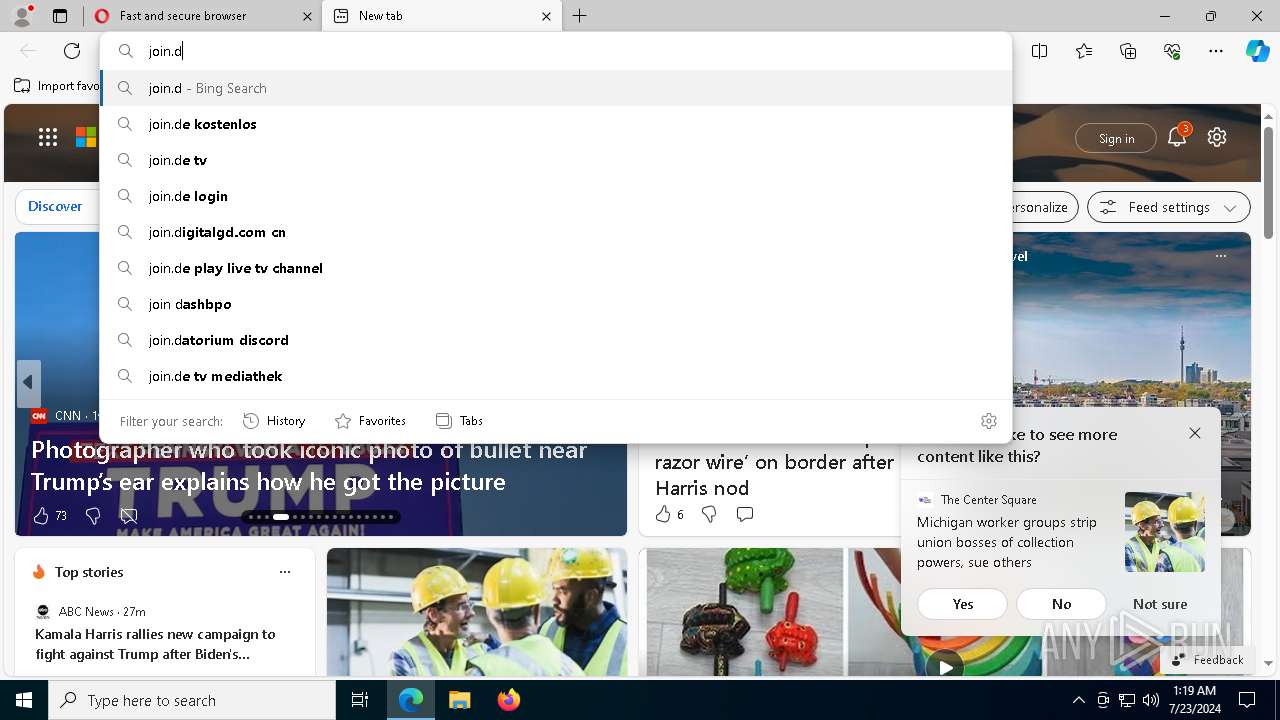The height and width of the screenshot is (720, 1280).
Task: Answer Yes to more content prompt
Action: click(x=963, y=604)
